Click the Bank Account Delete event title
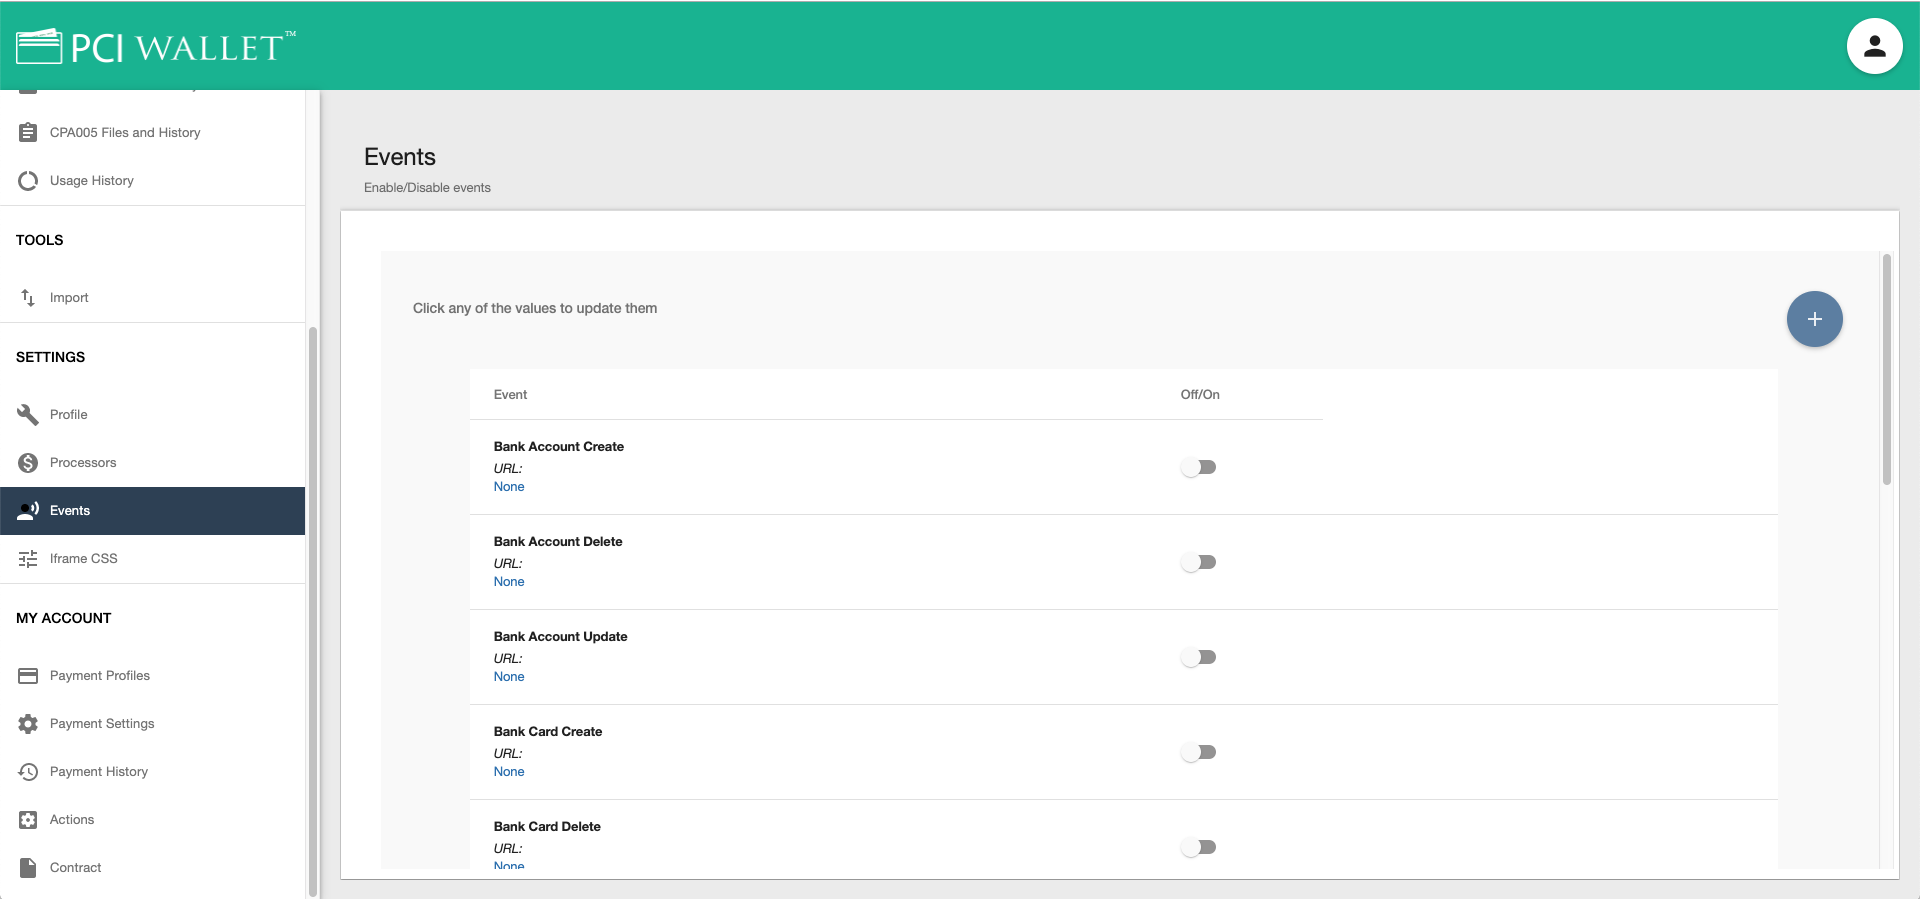This screenshot has width=1920, height=899. click(558, 541)
